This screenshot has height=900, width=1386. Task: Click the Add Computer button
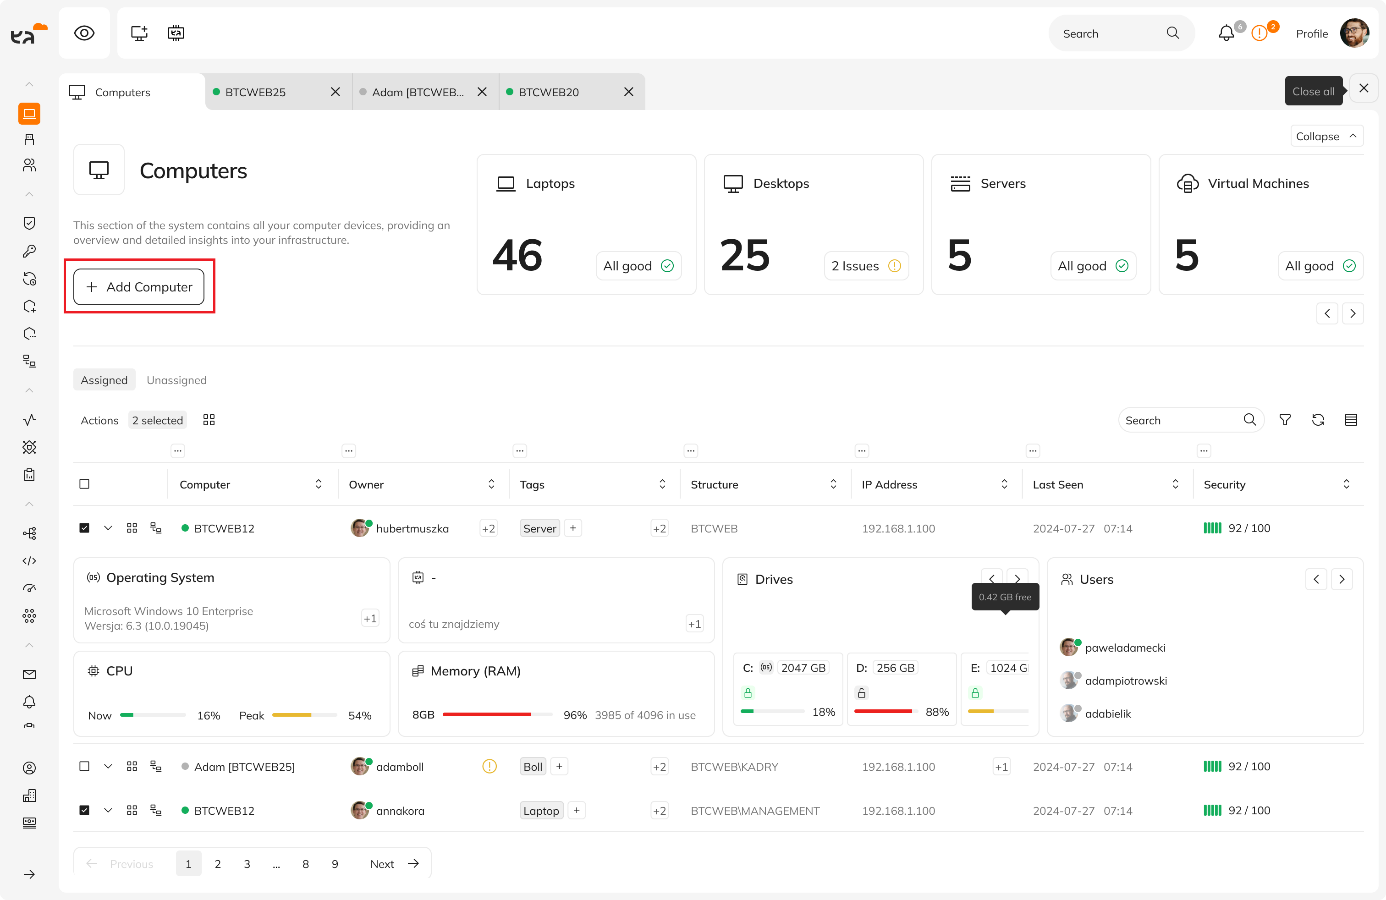click(x=139, y=287)
